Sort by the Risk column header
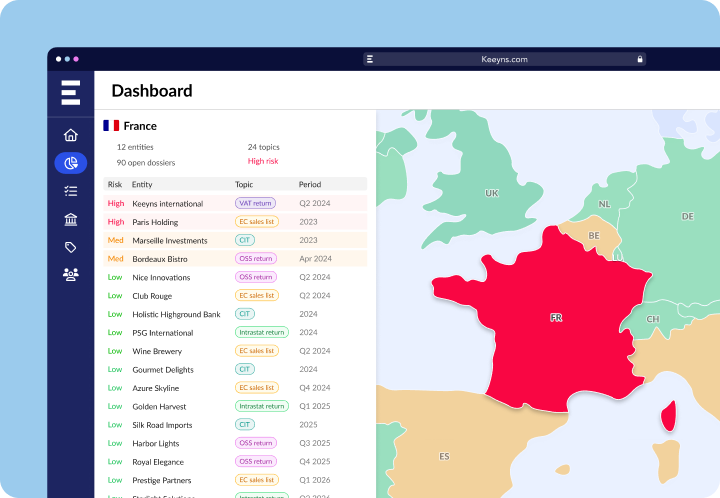This screenshot has height=498, width=720. 114,184
